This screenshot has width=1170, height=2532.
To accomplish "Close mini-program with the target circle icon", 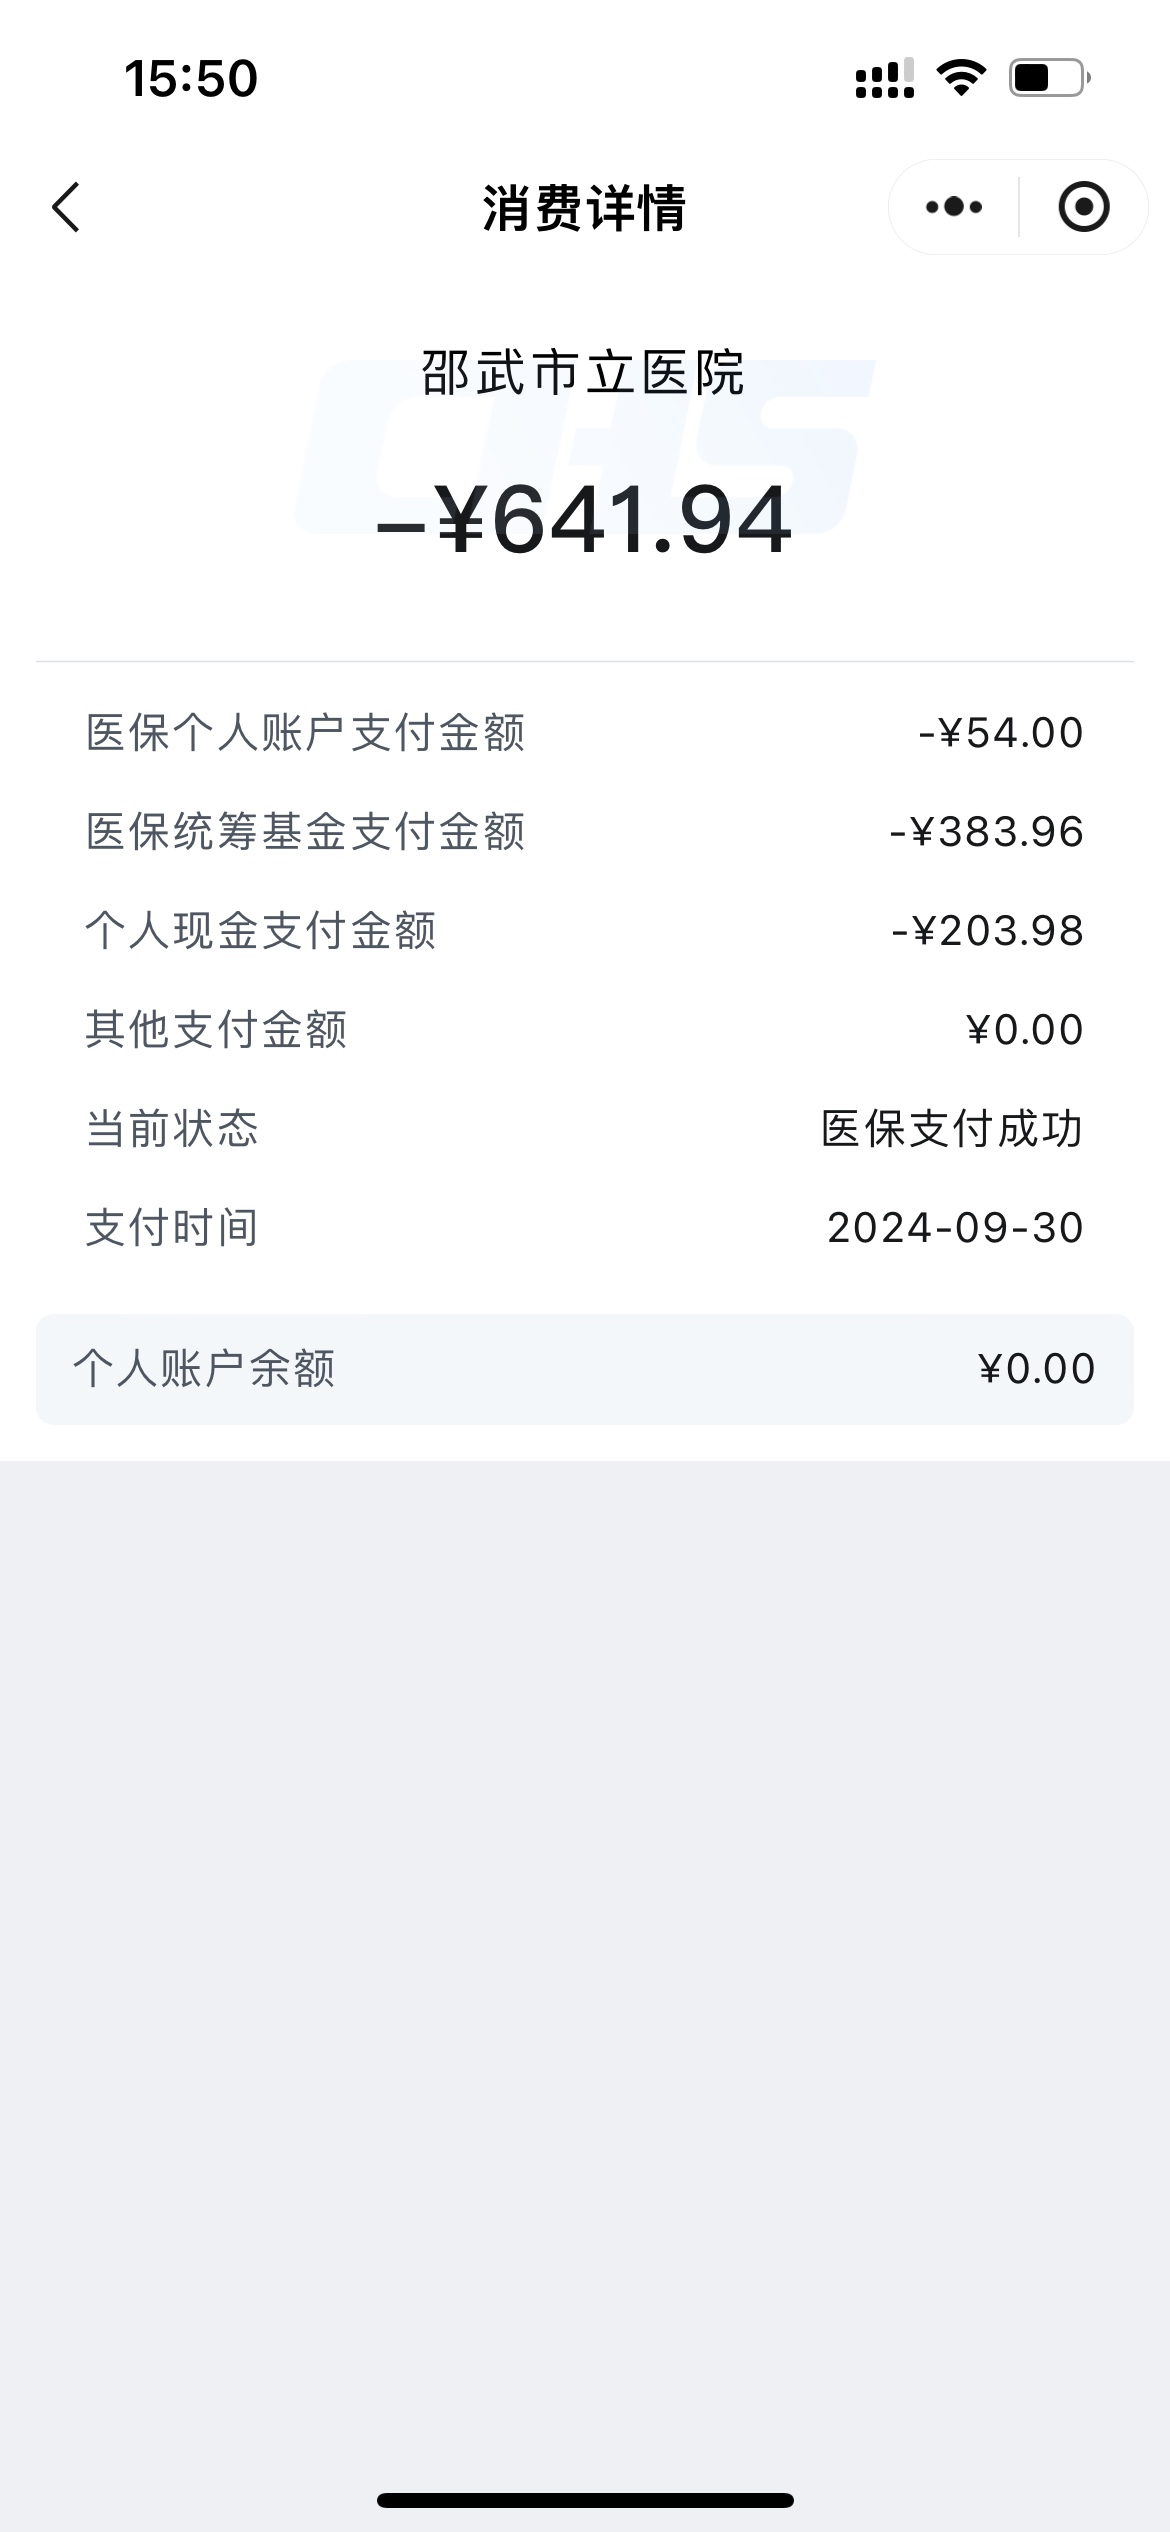I will pyautogui.click(x=1083, y=207).
